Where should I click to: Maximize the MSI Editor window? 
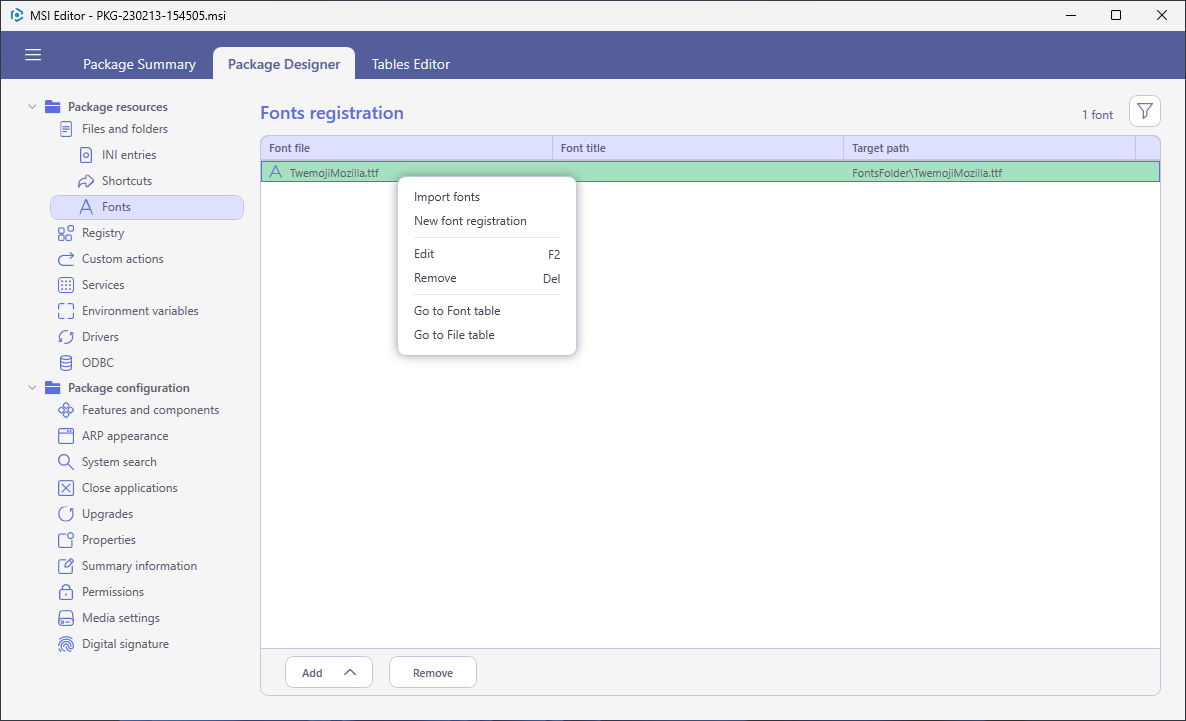(x=1116, y=15)
